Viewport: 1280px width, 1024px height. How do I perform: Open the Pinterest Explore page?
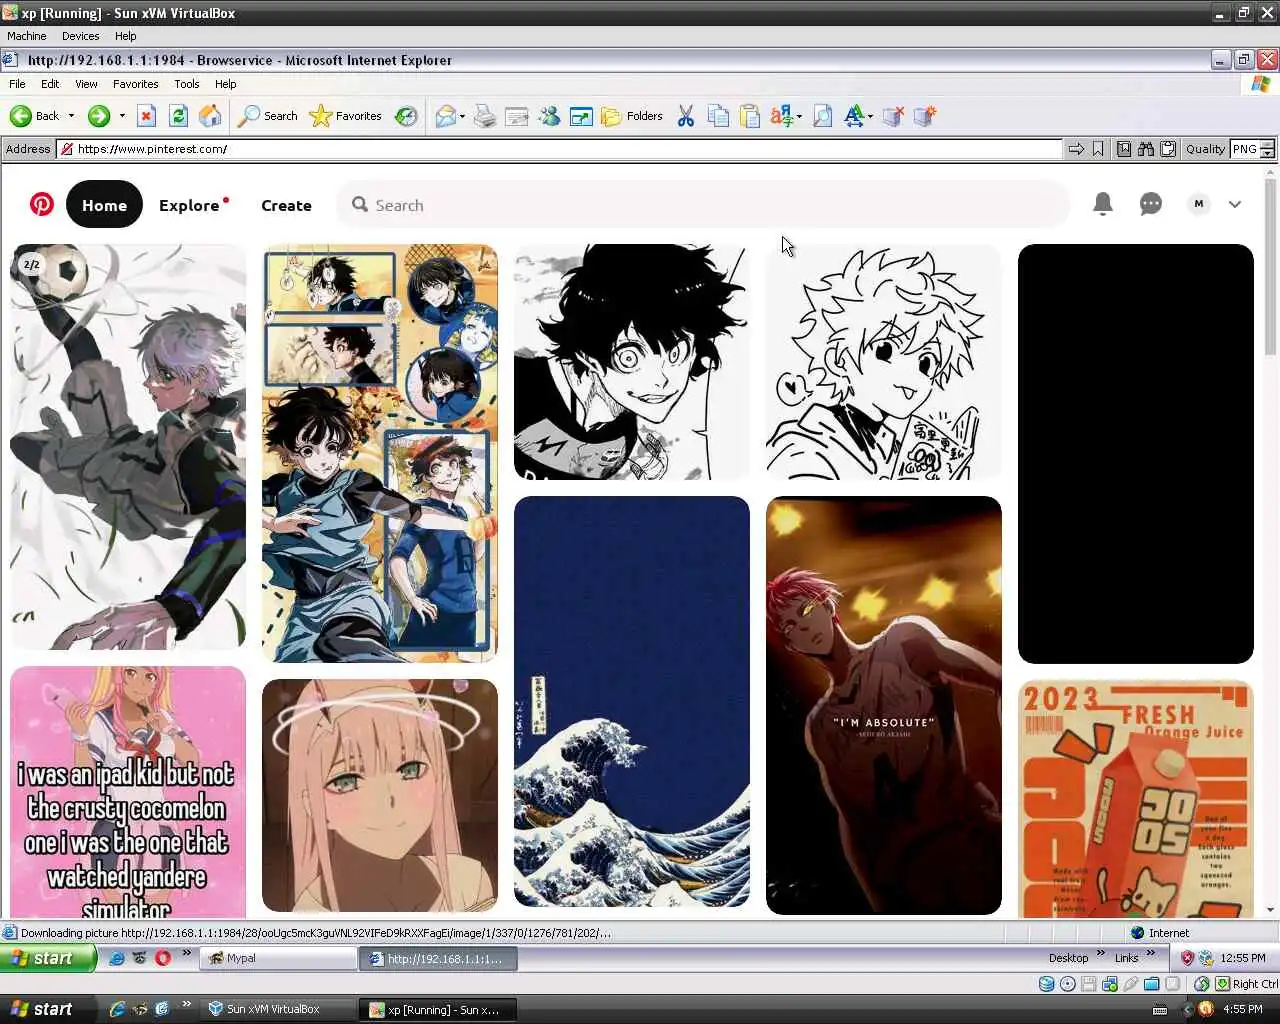189,205
